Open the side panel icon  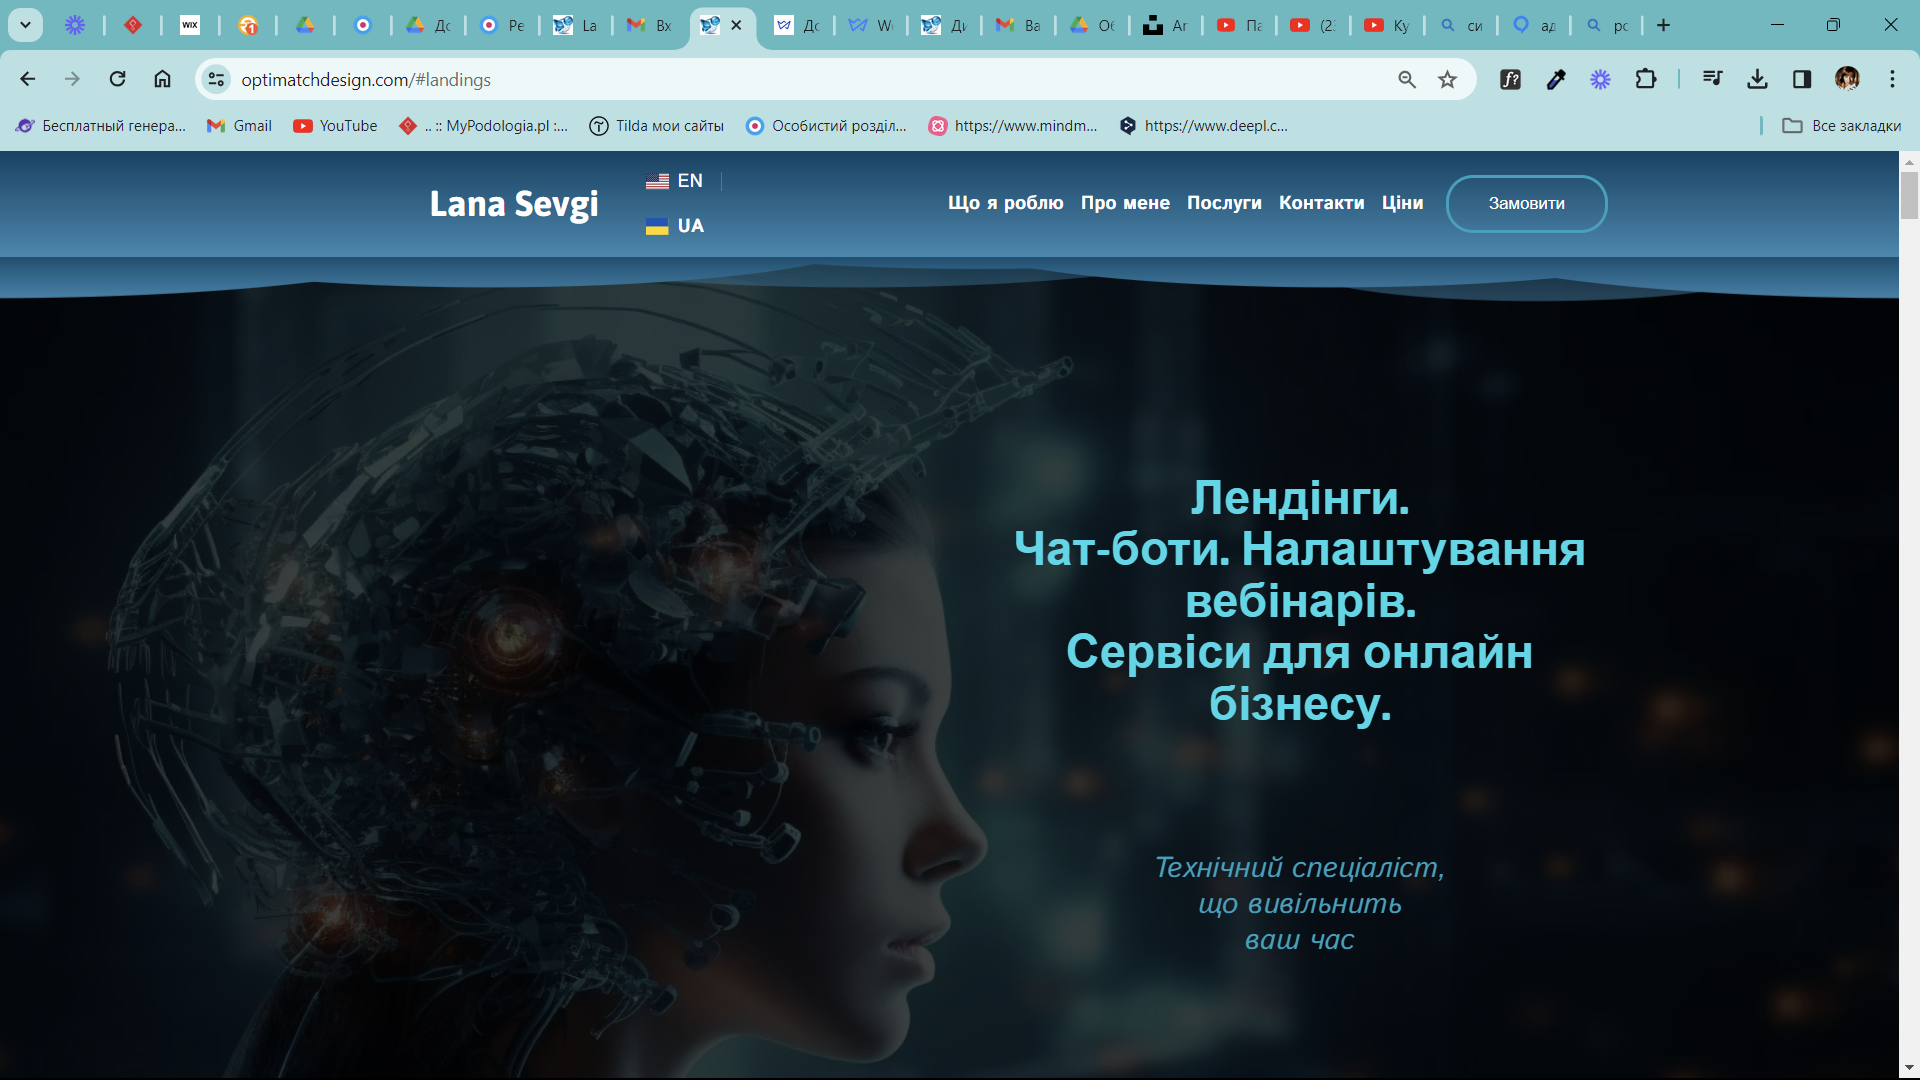1803,79
